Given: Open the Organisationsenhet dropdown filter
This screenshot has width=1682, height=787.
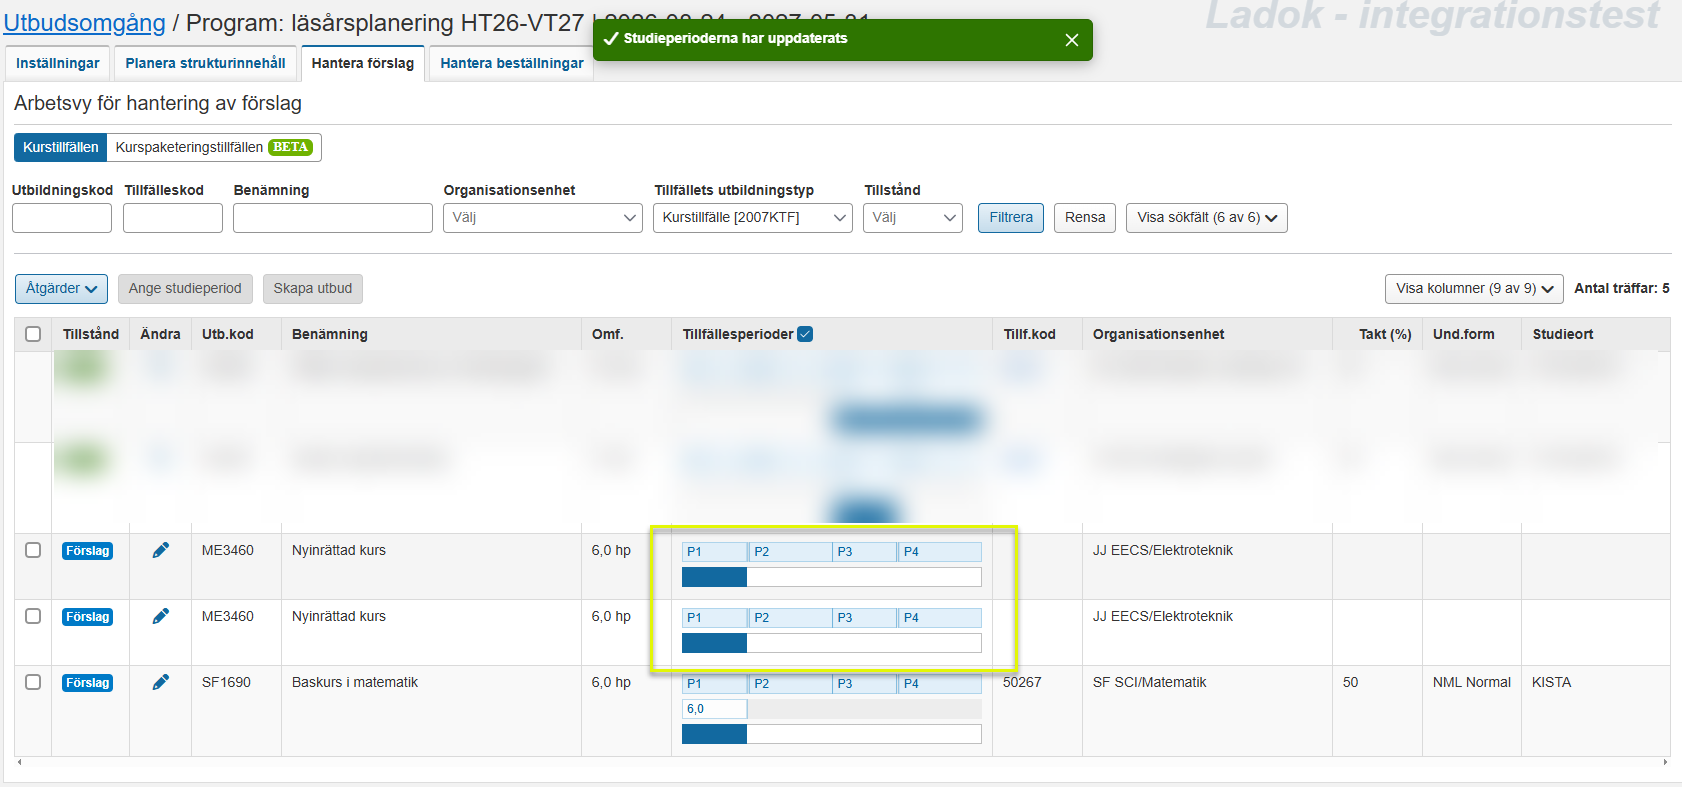Looking at the screenshot, I should pyautogui.click(x=542, y=218).
